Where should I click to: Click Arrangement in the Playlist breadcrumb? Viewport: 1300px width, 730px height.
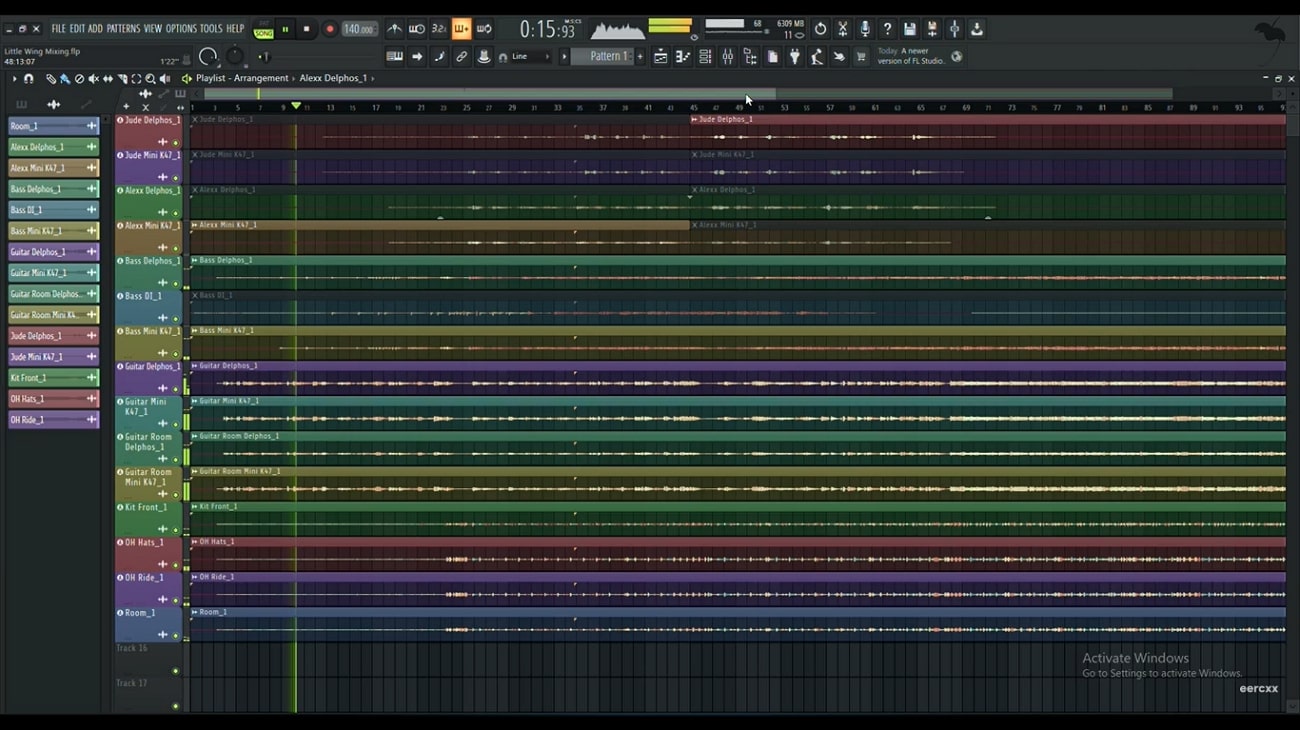point(260,78)
